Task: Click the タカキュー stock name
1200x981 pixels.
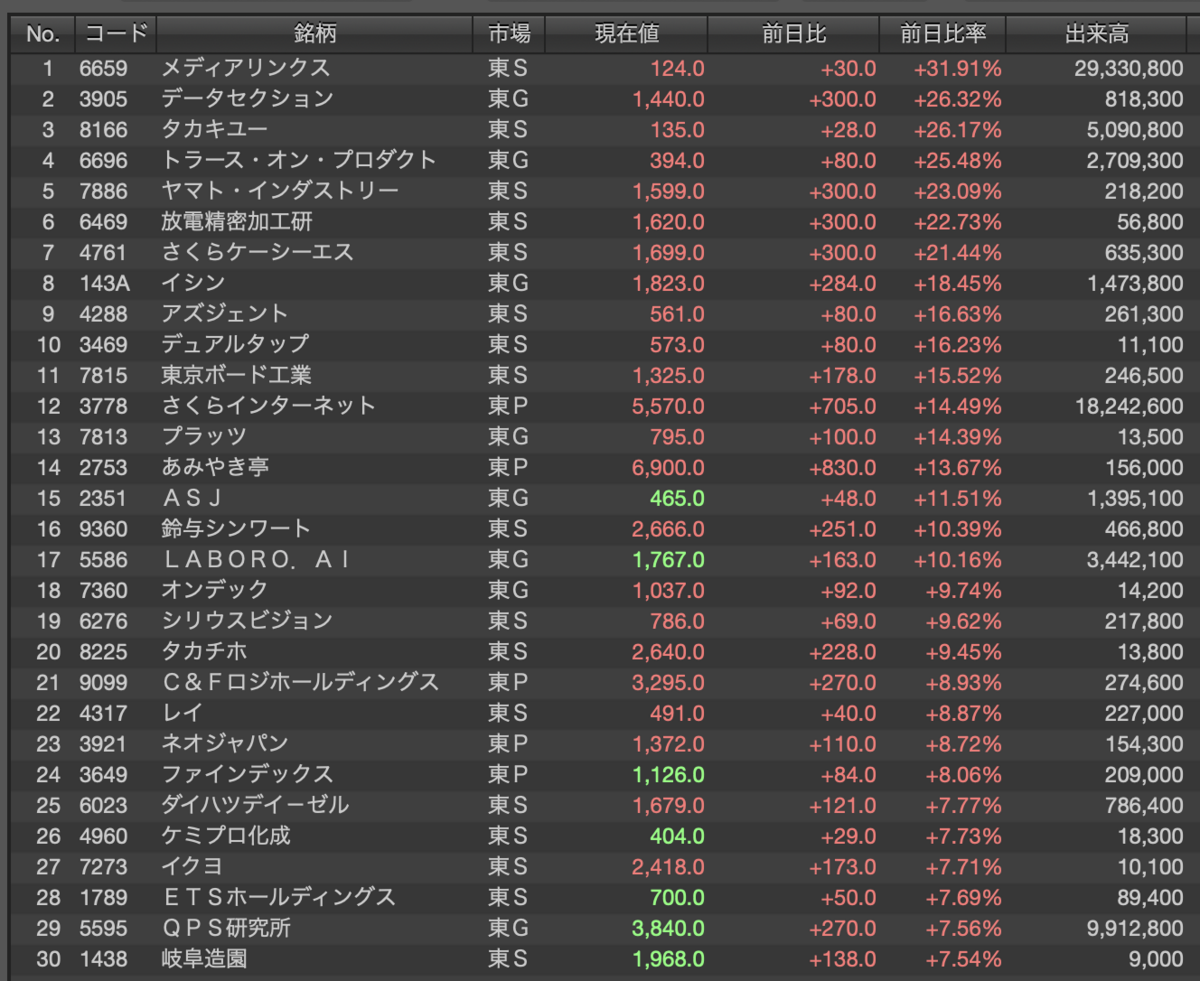Action: [x=214, y=130]
